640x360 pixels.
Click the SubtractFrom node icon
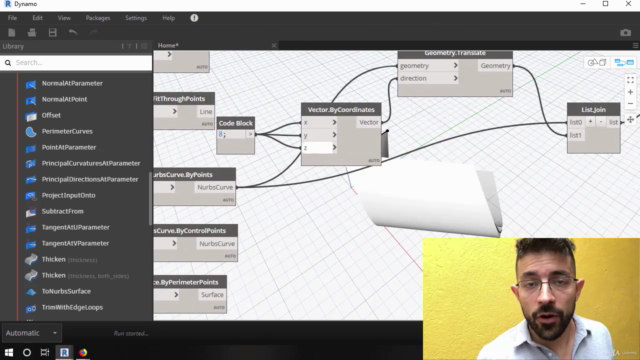pos(31,212)
